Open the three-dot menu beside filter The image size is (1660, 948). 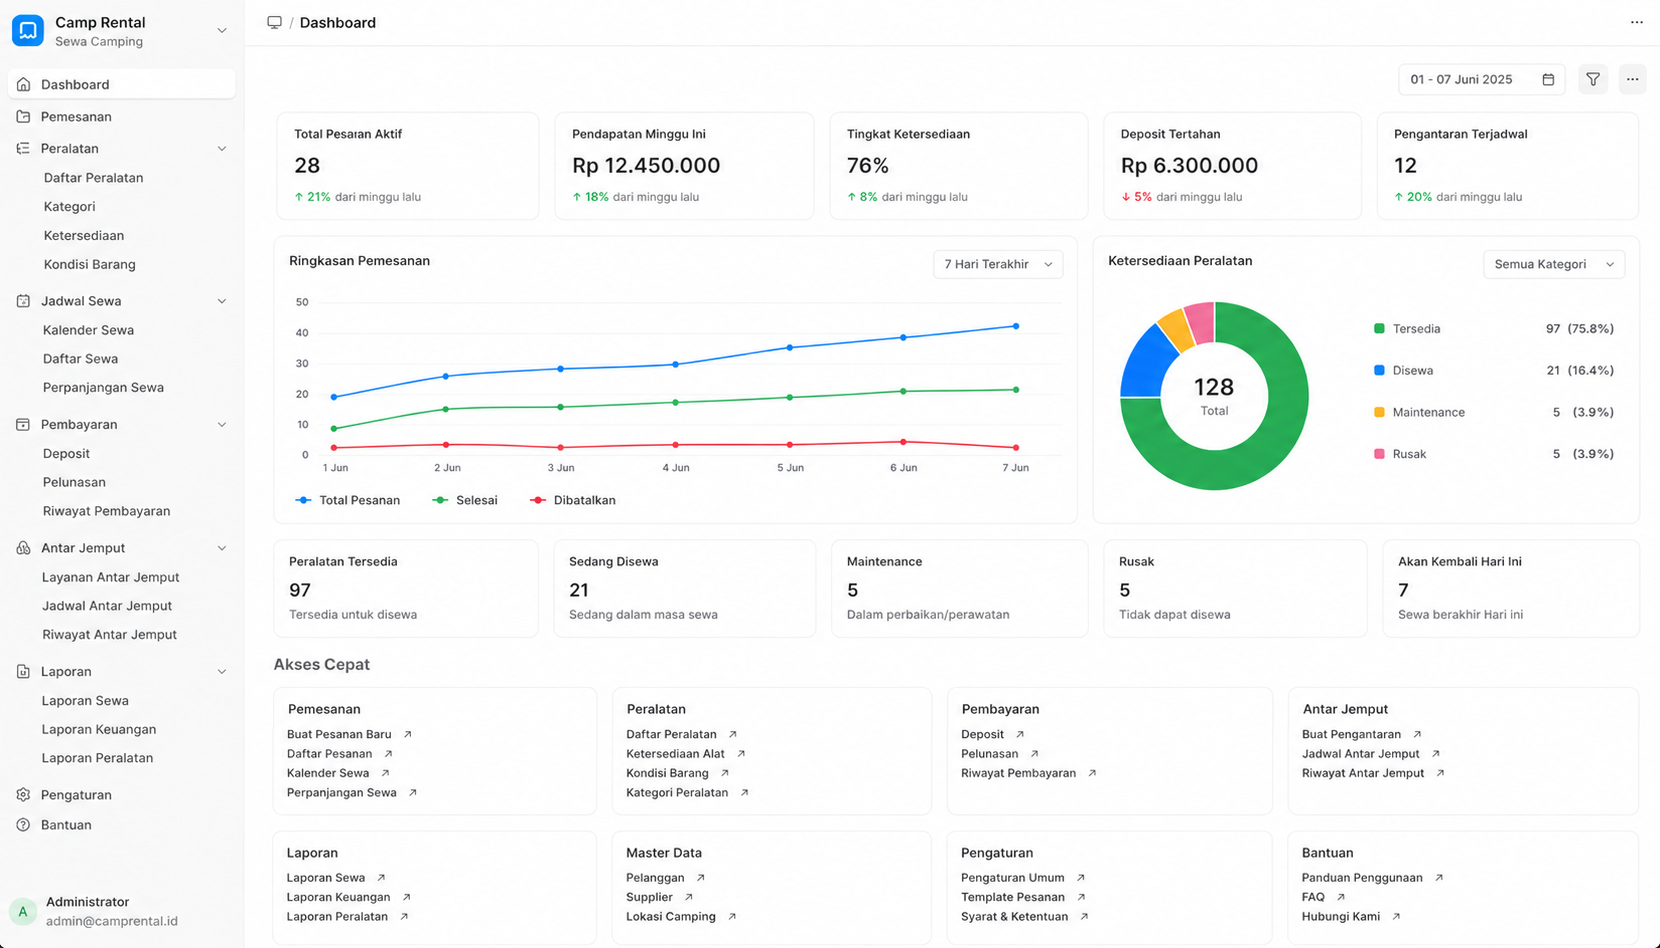point(1632,79)
